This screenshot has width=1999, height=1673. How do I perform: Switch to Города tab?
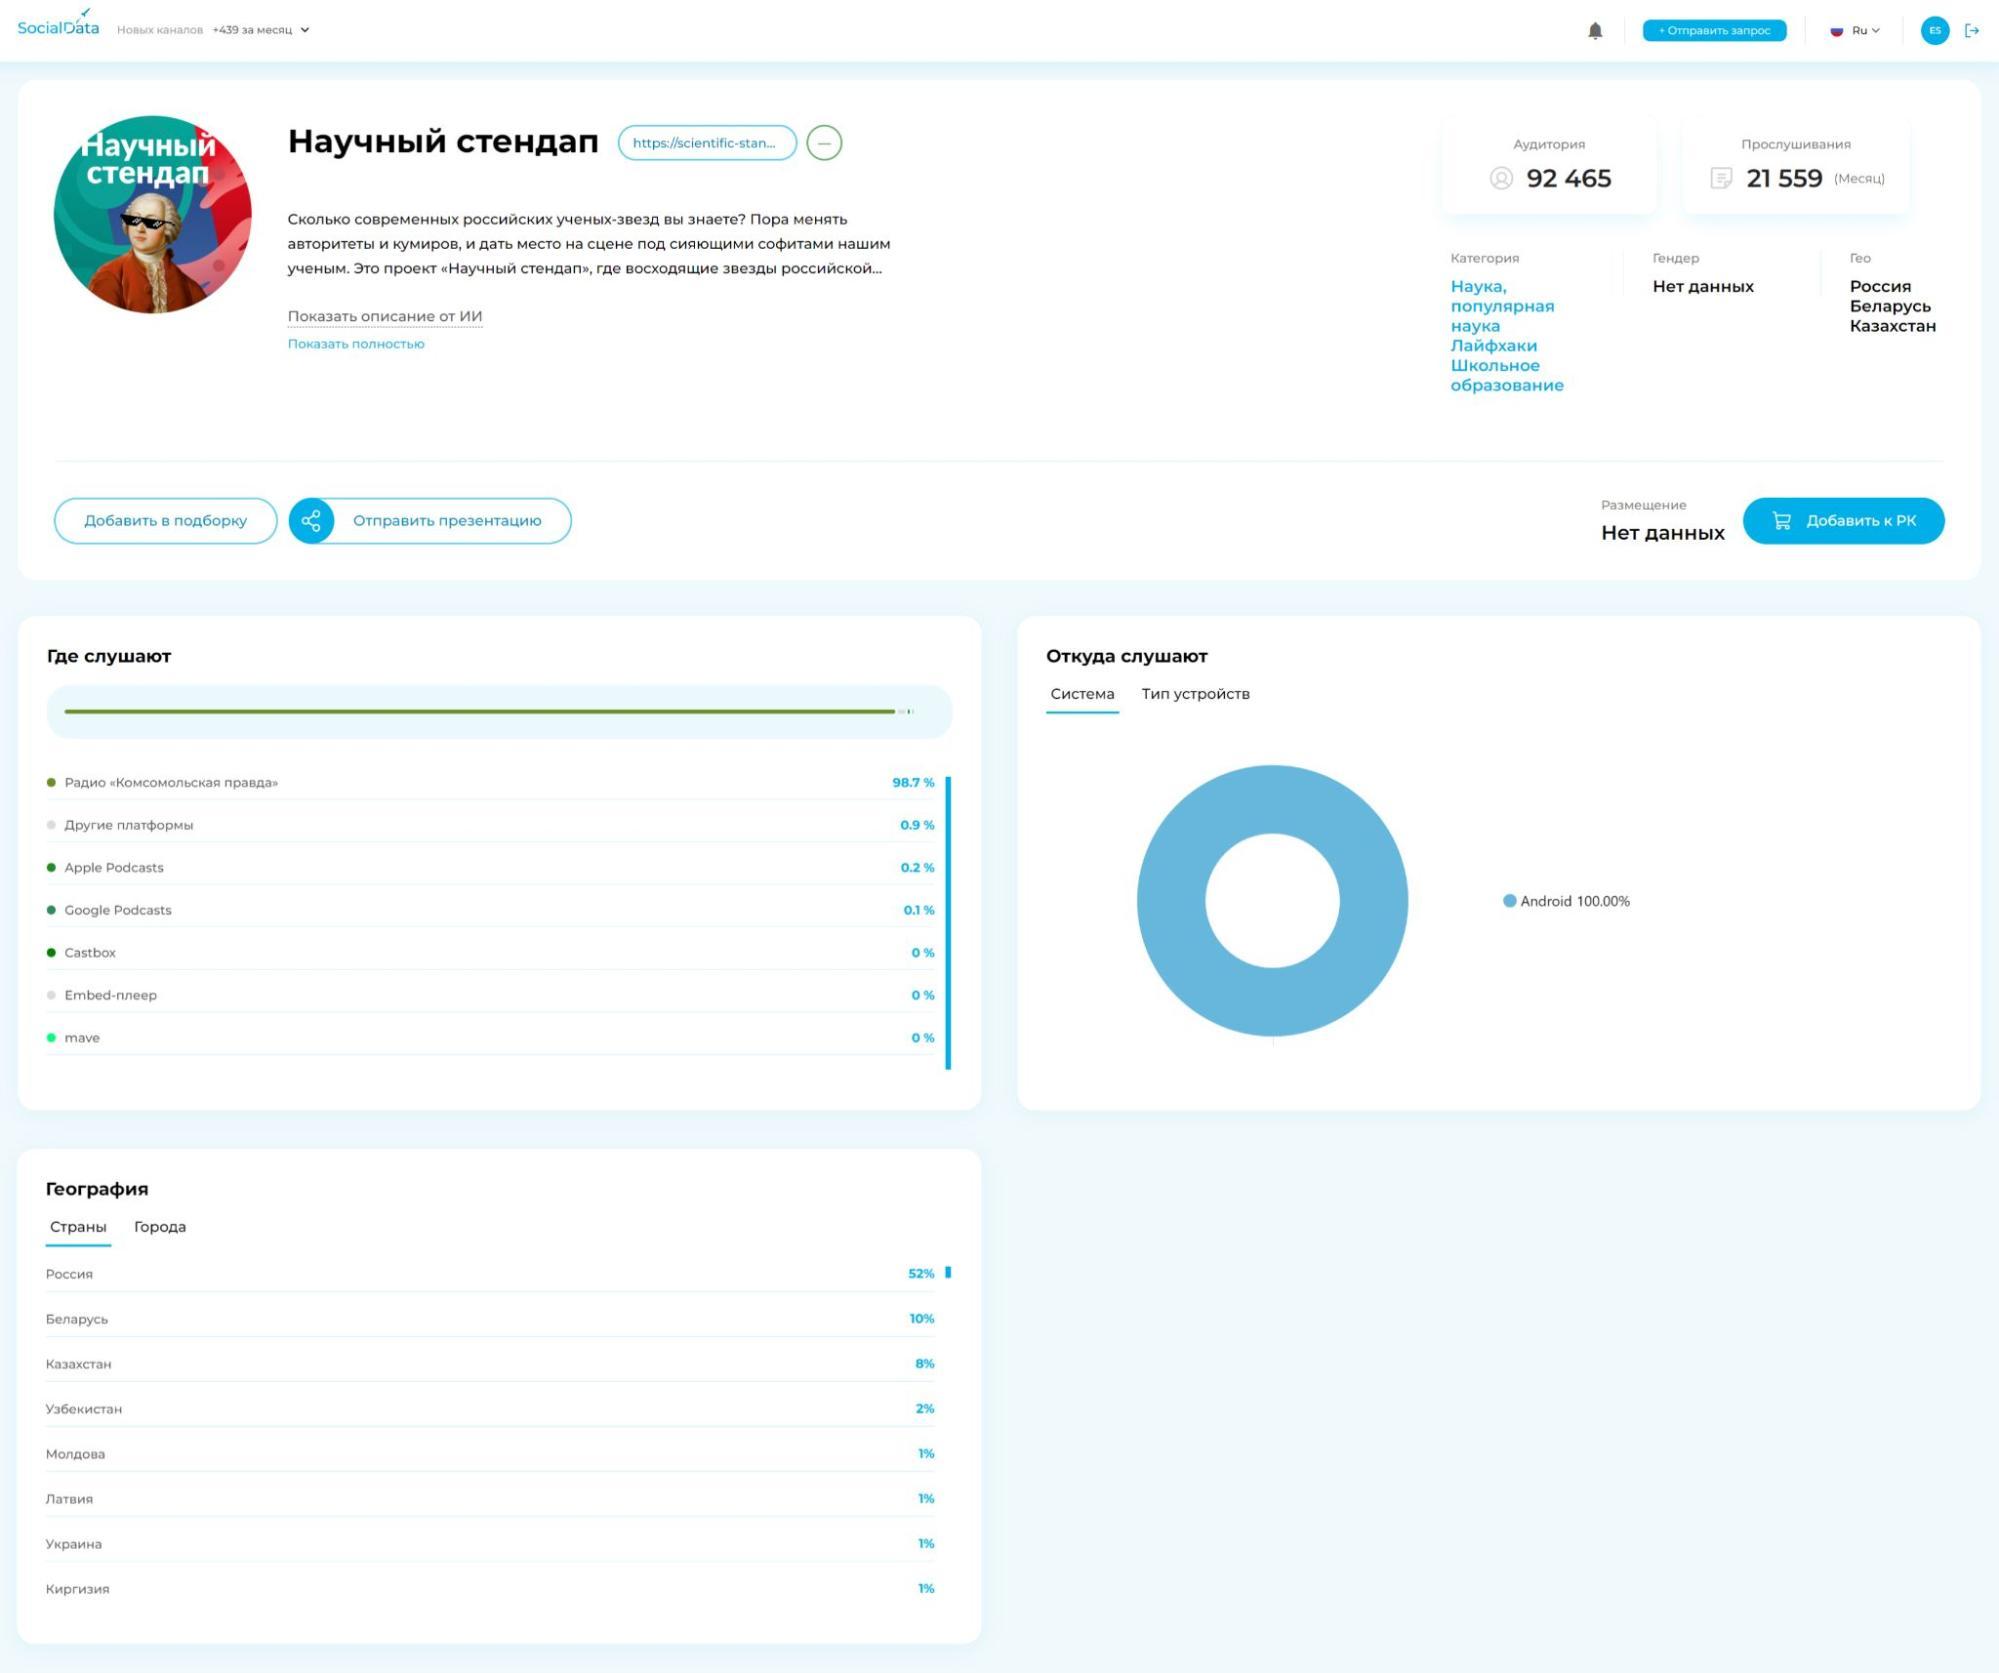pyautogui.click(x=160, y=1227)
